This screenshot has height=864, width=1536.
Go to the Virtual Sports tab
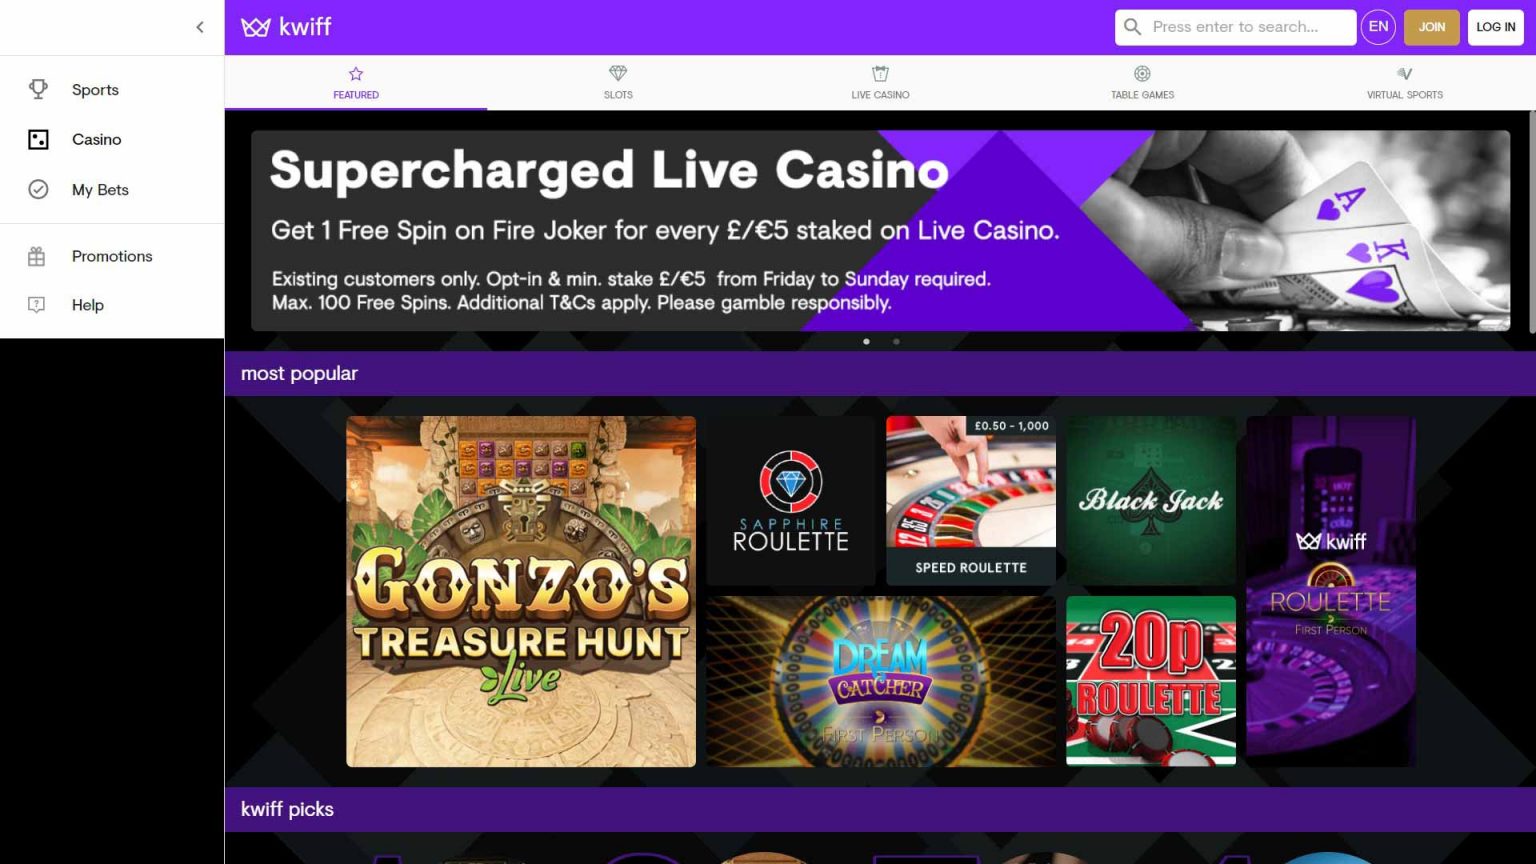coord(1404,82)
